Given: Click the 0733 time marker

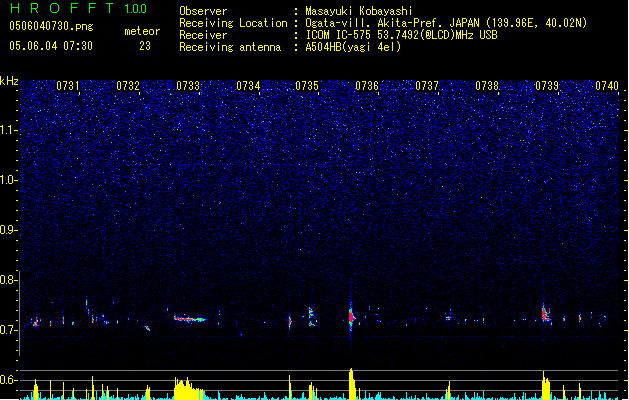Looking at the screenshot, I should point(188,86).
